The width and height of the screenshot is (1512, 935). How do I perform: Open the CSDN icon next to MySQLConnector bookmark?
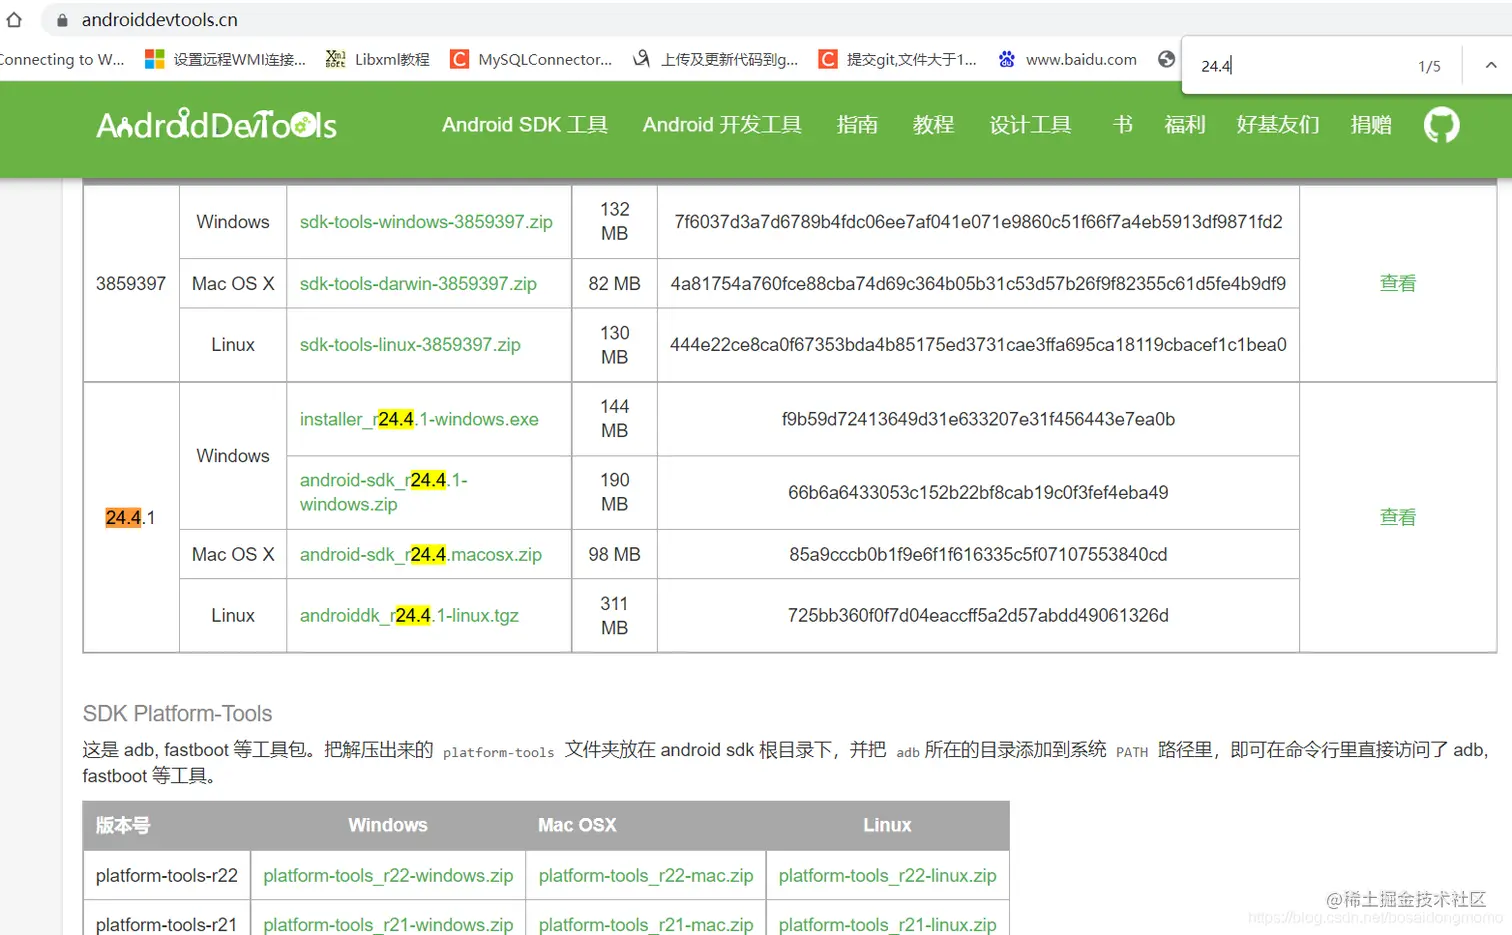(x=459, y=59)
